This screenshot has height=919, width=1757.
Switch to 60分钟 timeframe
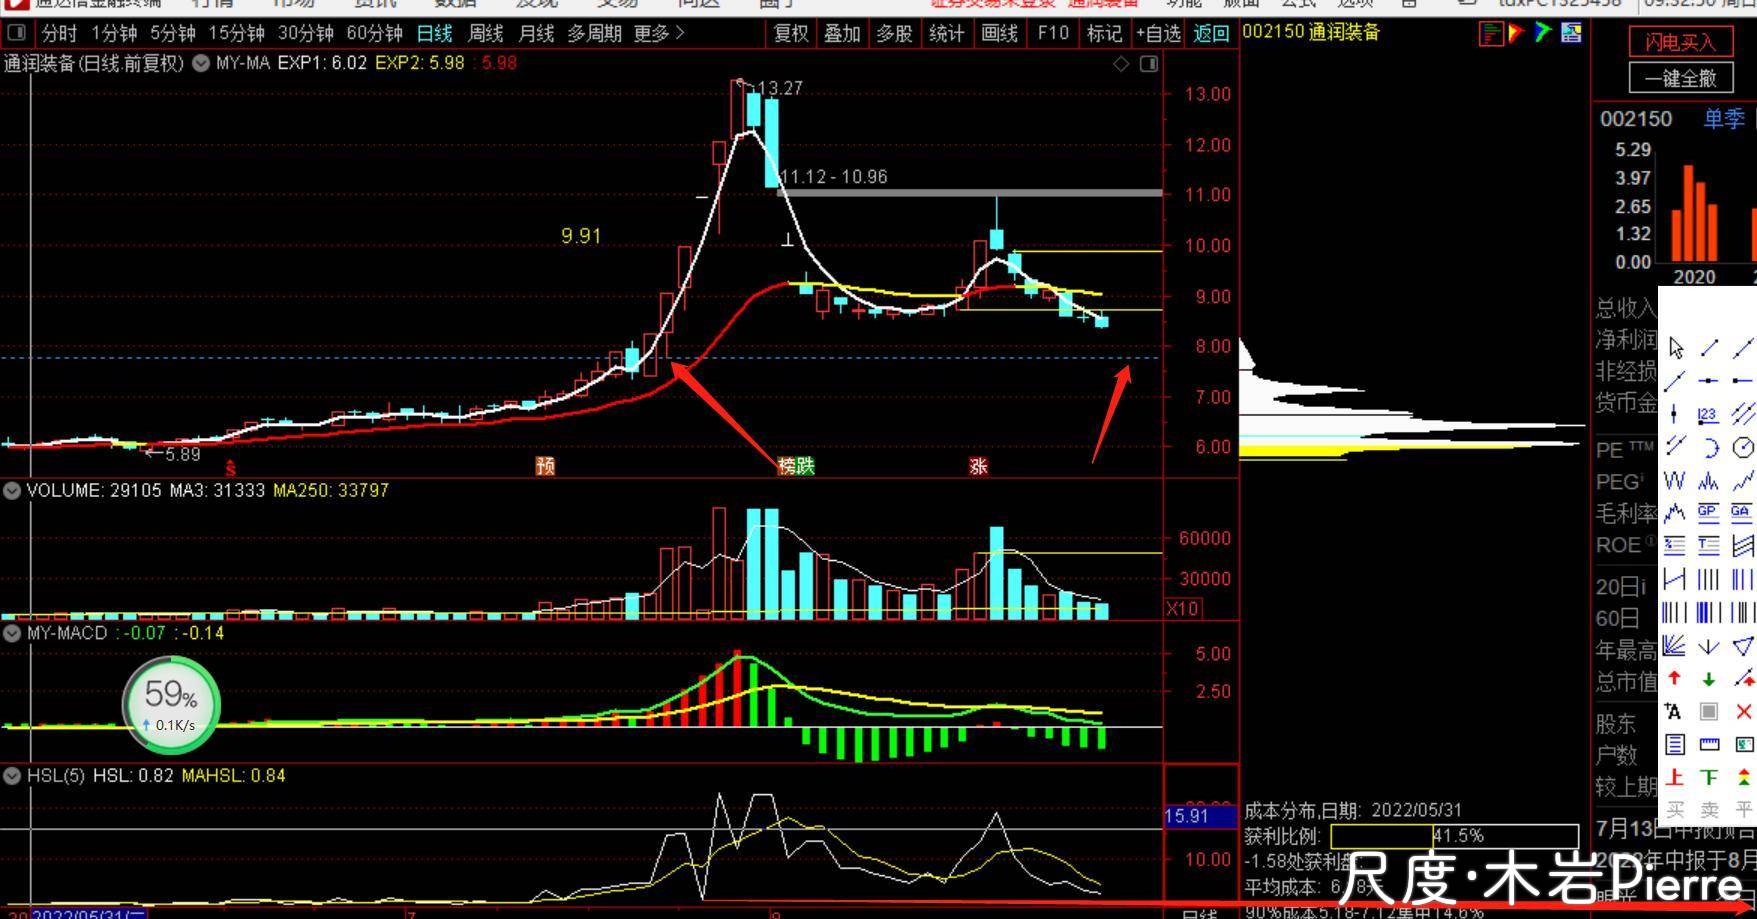pyautogui.click(x=374, y=33)
